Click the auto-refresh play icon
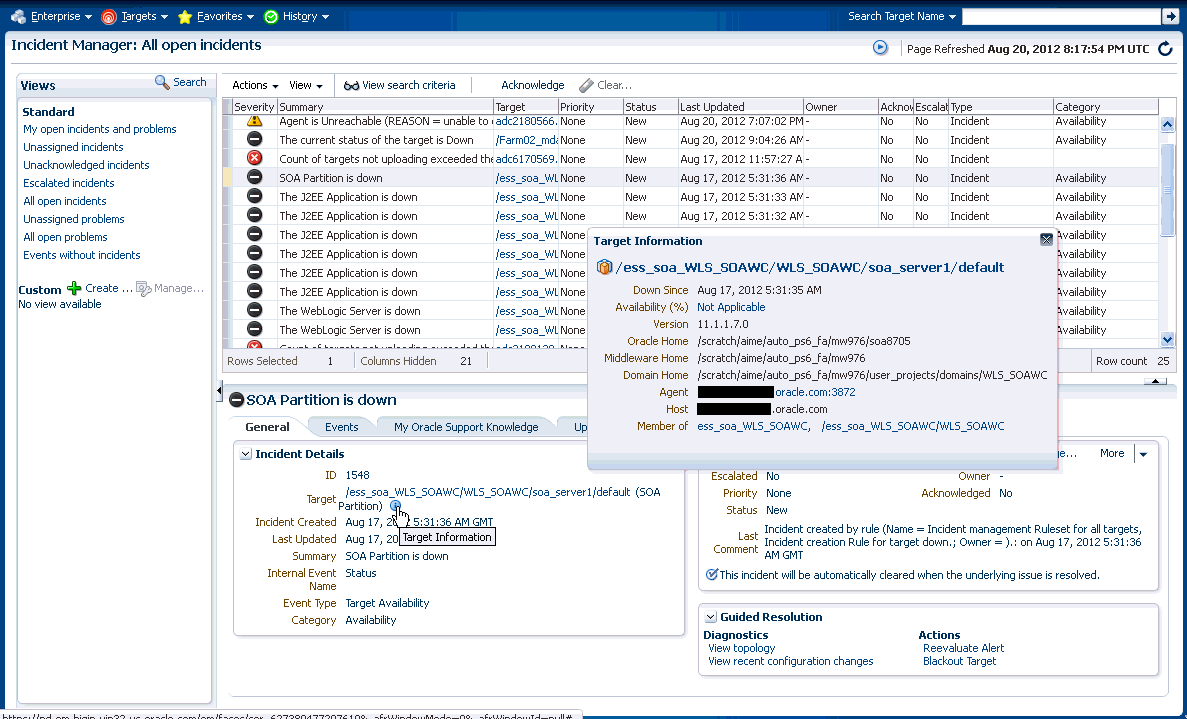Screen dimensions: 1187x719 [880, 48]
